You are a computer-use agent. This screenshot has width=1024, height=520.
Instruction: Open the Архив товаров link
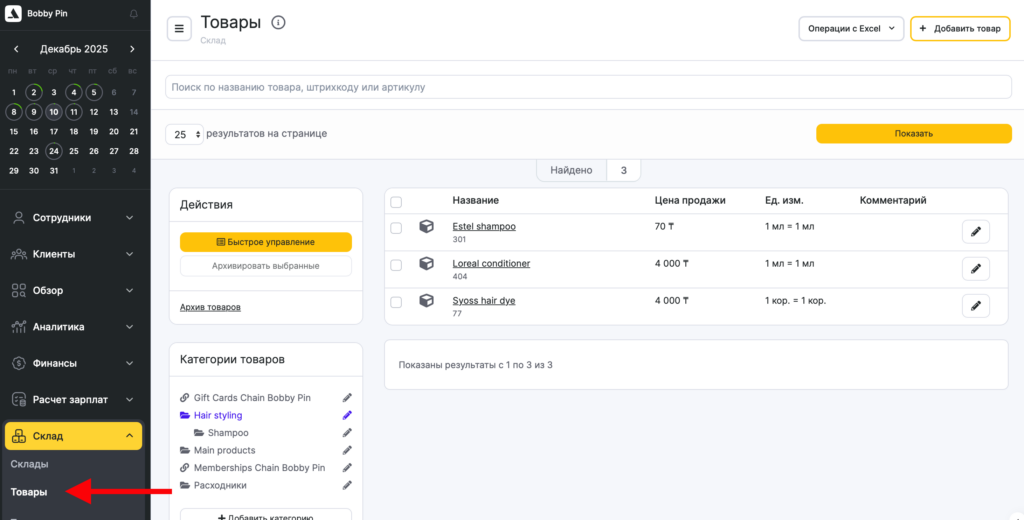[210, 307]
